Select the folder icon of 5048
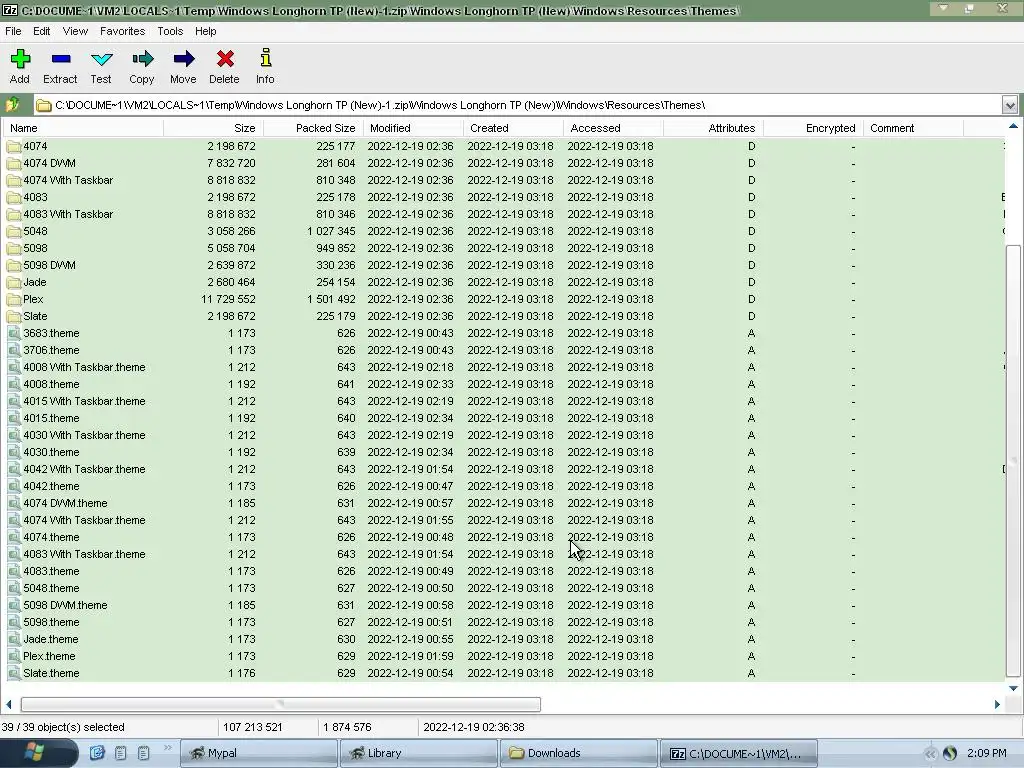This screenshot has height=768, width=1024. pyautogui.click(x=14, y=231)
